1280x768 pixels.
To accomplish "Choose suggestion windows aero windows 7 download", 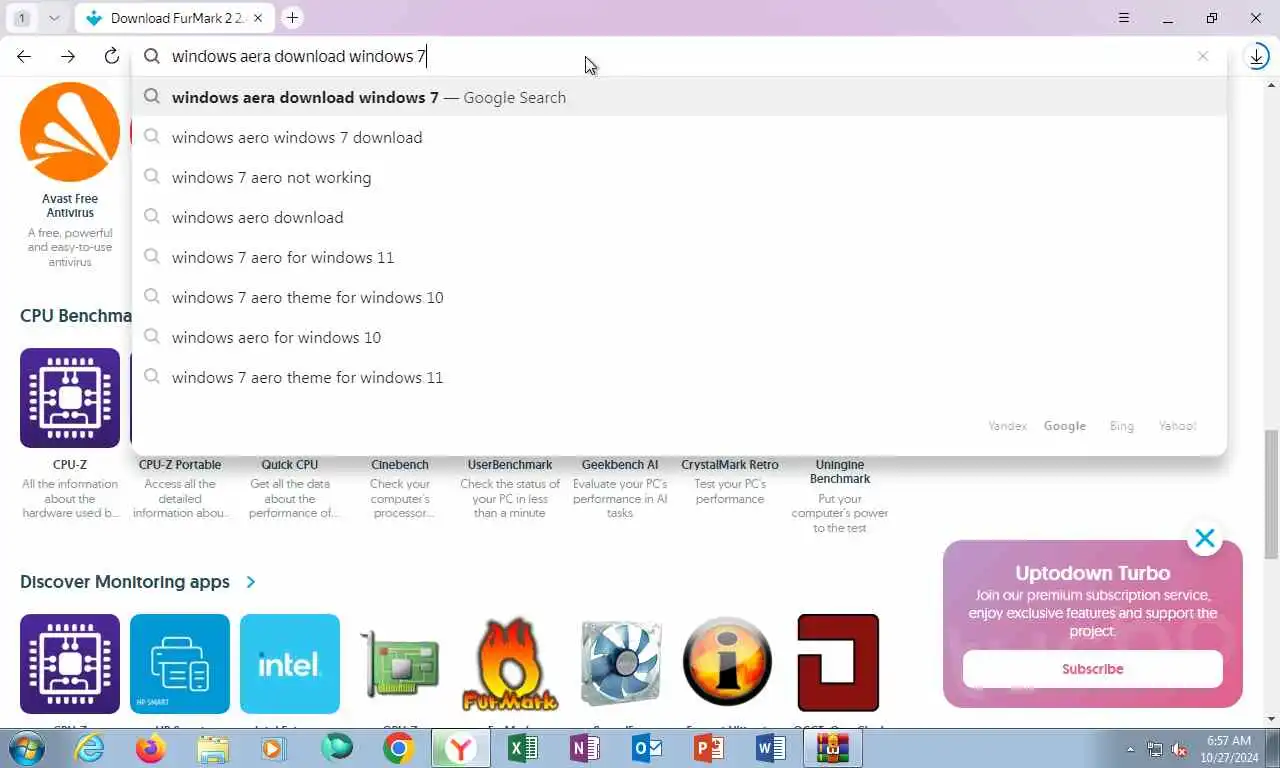I will click(x=679, y=137).
